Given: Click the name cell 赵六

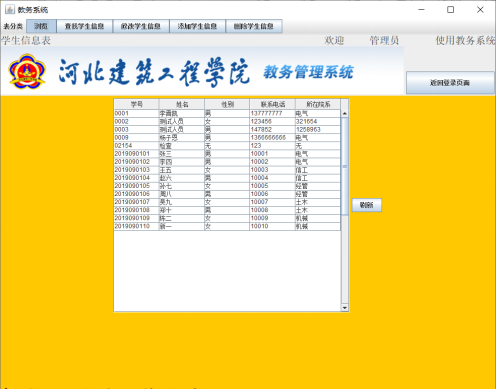Looking at the screenshot, I should pyautogui.click(x=182, y=178).
